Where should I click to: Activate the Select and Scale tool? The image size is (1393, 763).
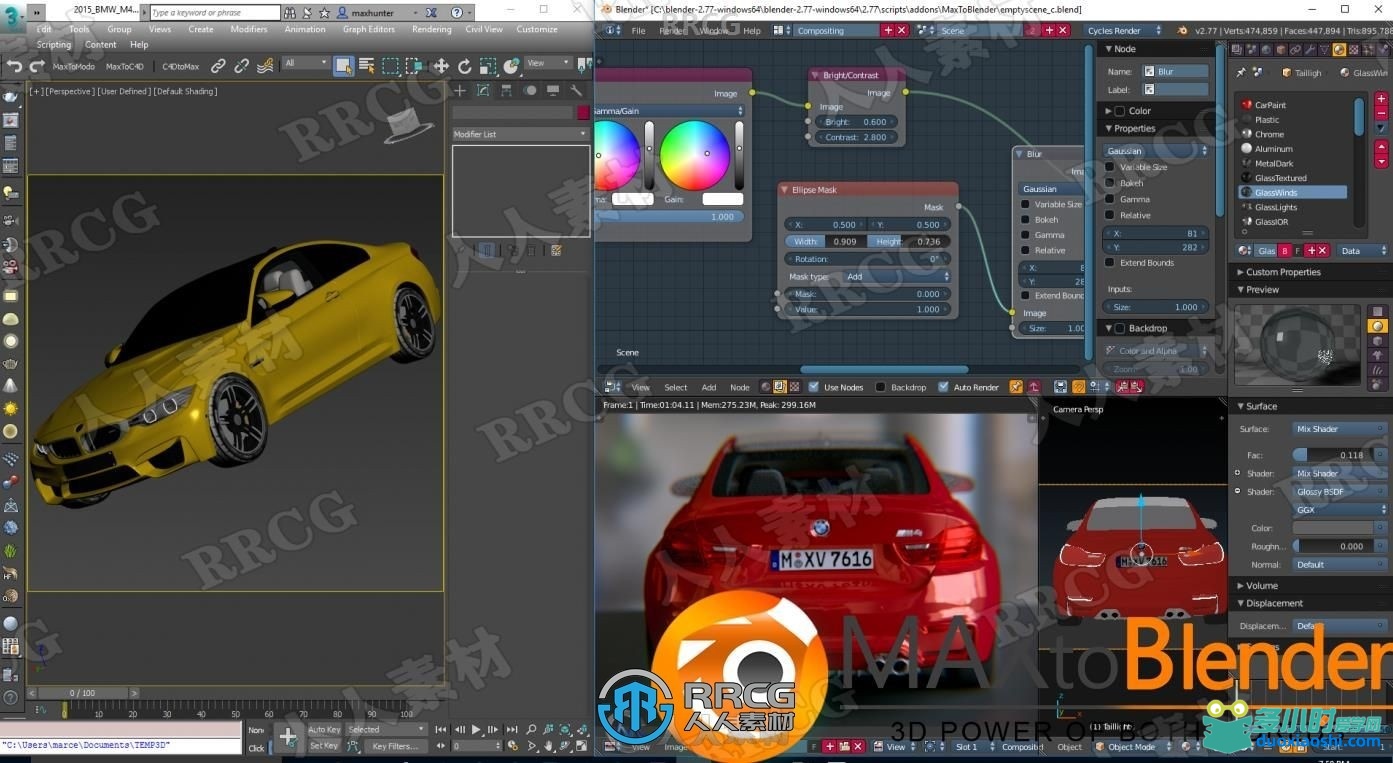(x=488, y=66)
